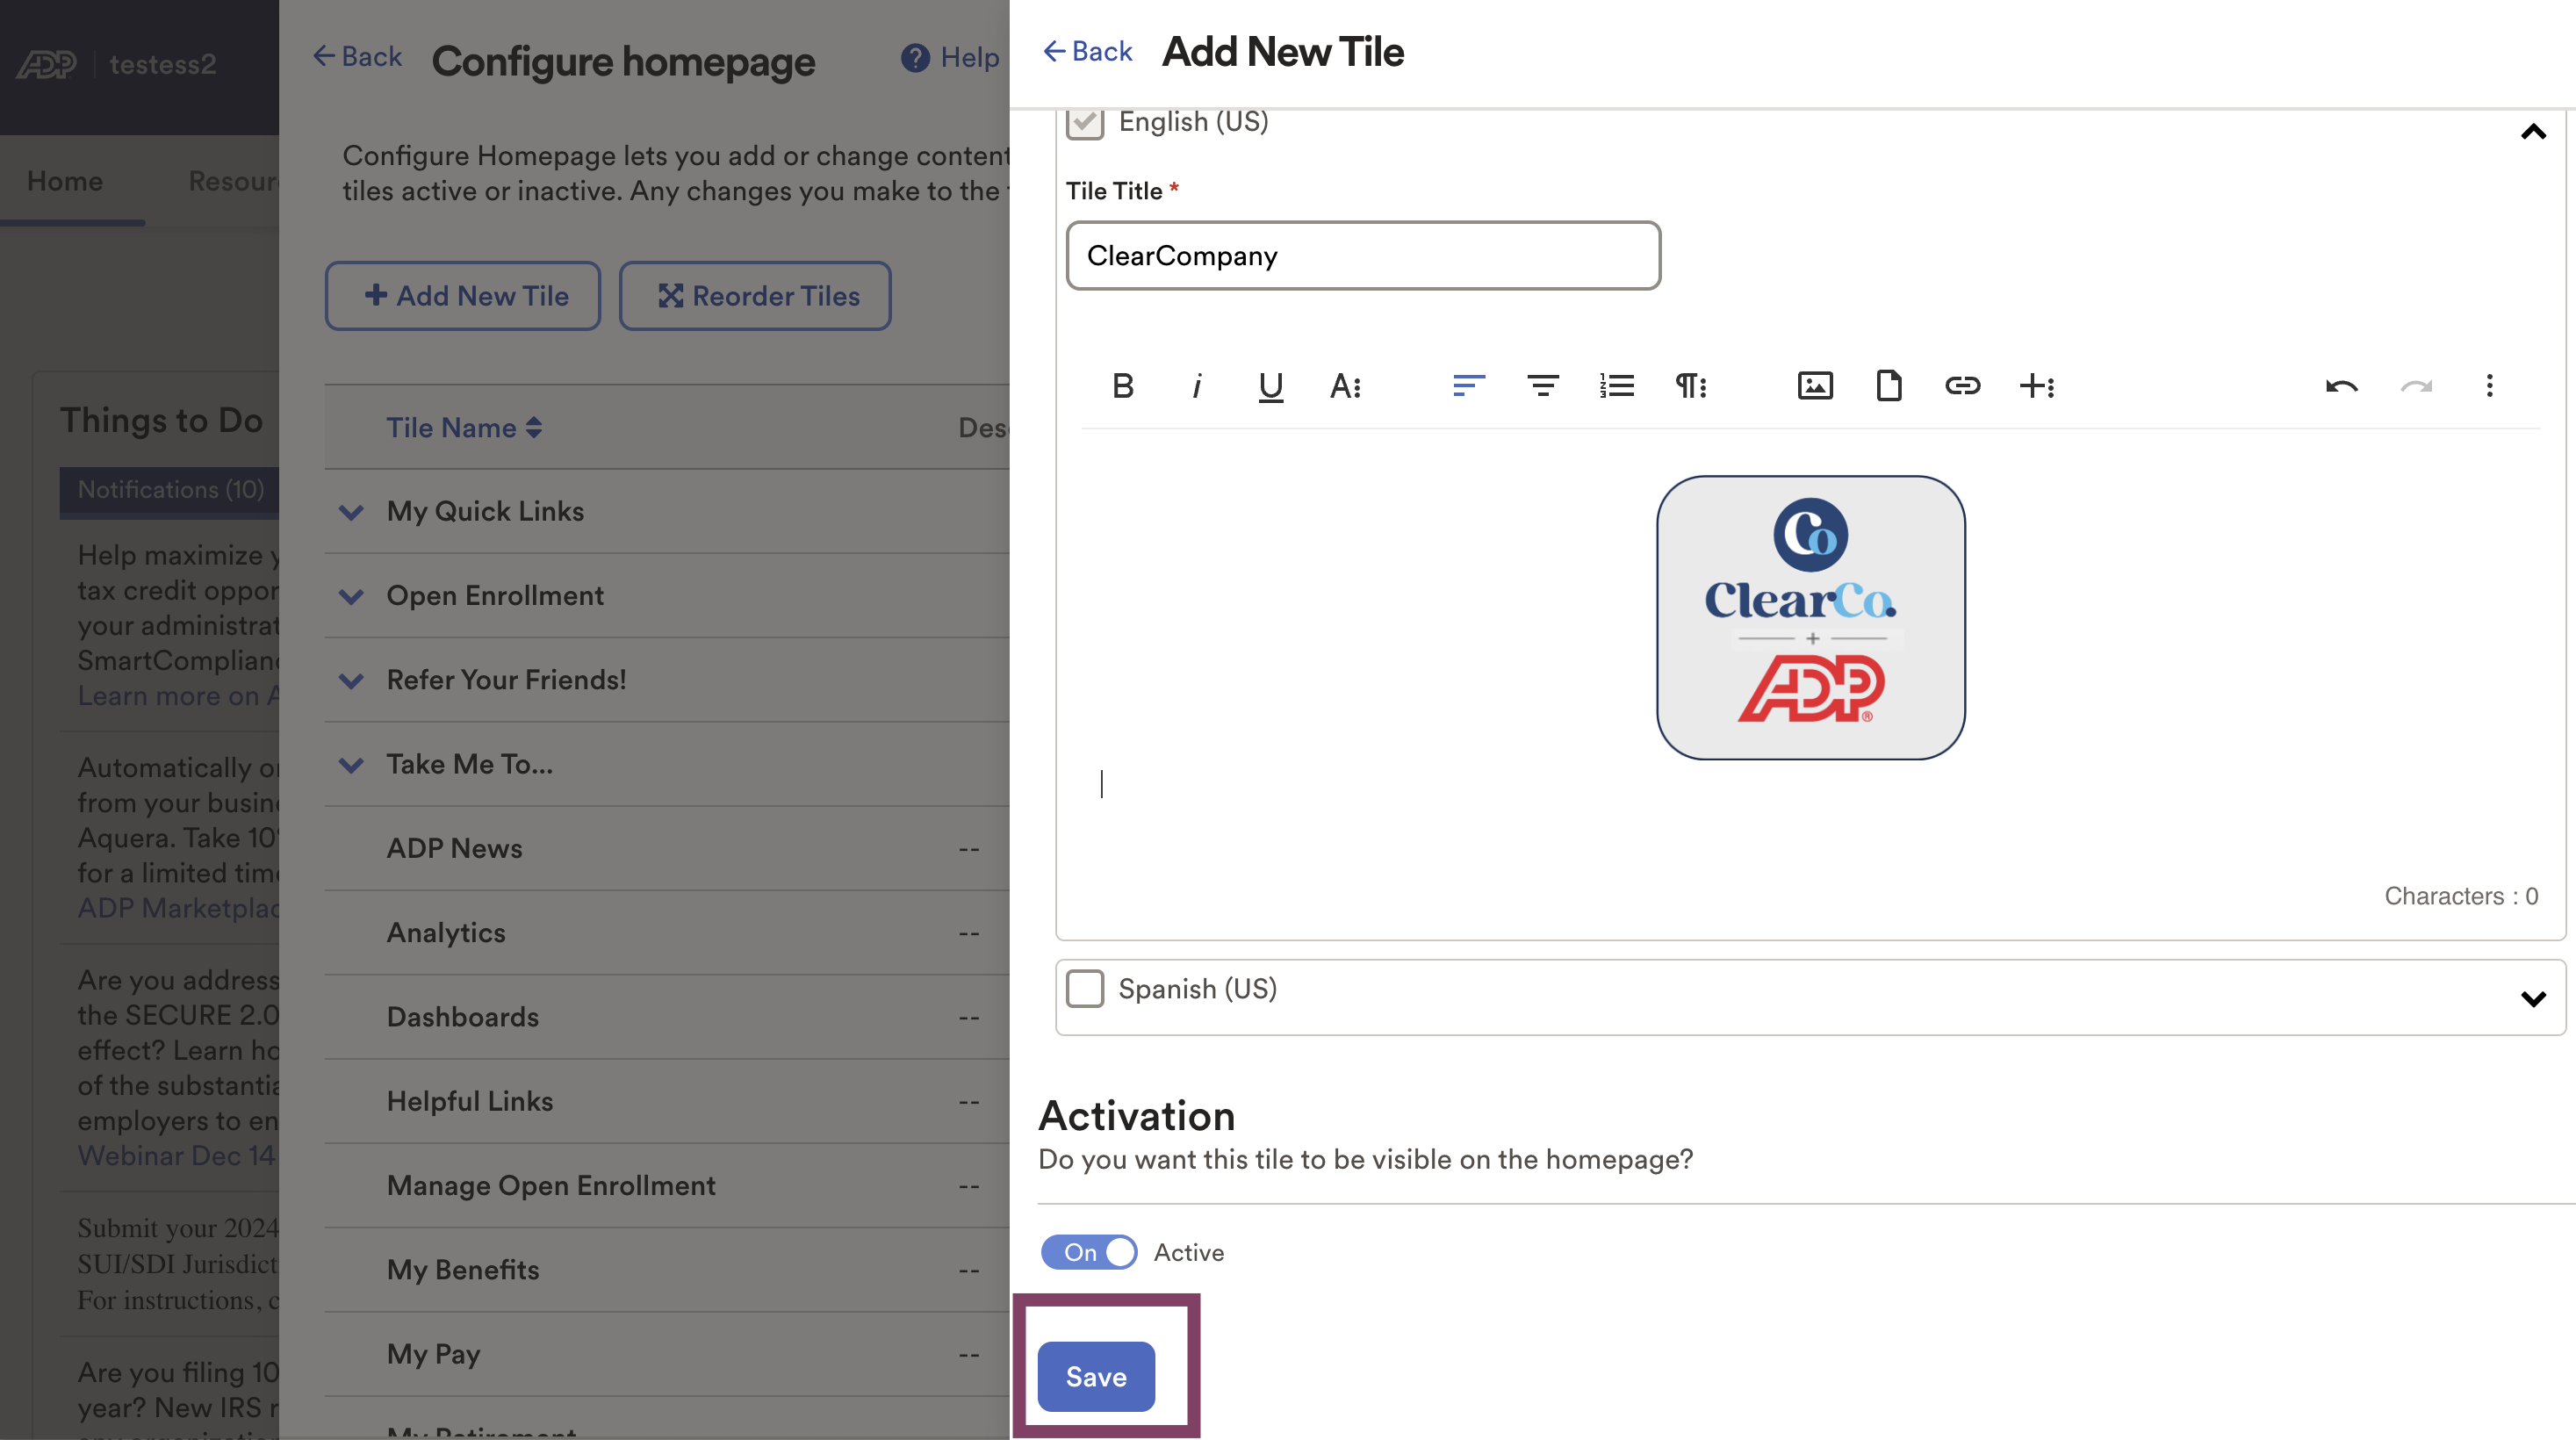
Task: Click the Manage Open Enrollment row
Action: (x=667, y=1186)
